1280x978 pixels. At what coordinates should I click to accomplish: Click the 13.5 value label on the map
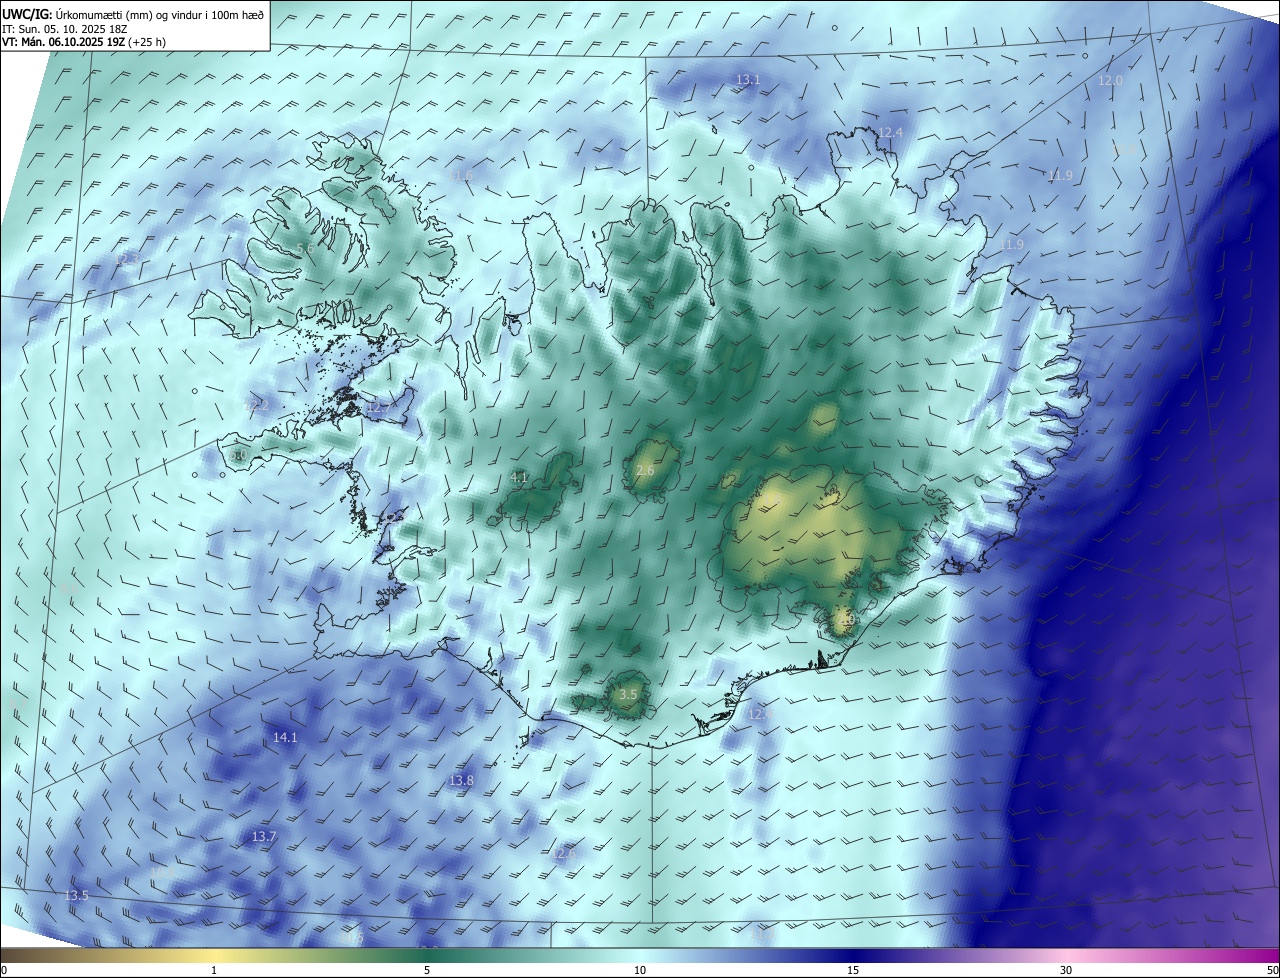(x=76, y=895)
